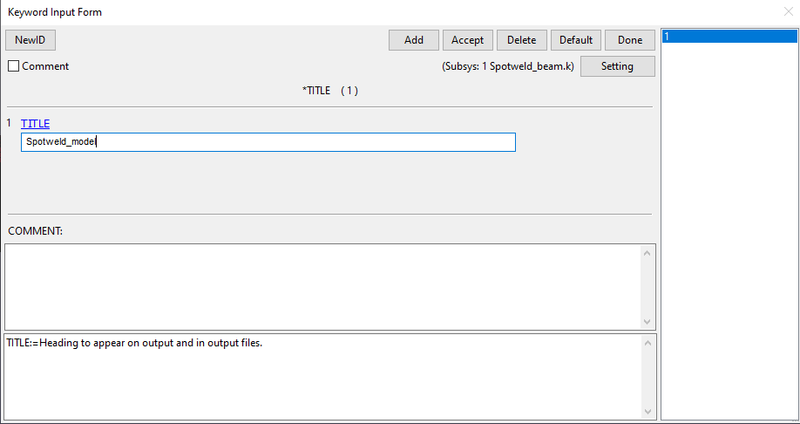Enable the Comment checkbox
This screenshot has width=800, height=424.
coord(14,66)
